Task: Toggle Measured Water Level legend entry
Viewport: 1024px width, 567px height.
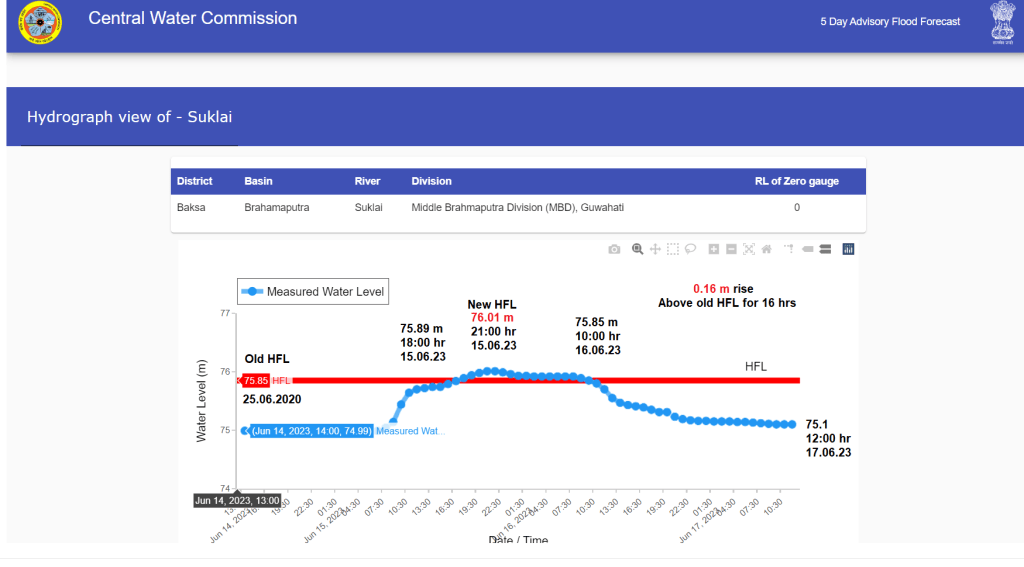Action: click(312, 292)
